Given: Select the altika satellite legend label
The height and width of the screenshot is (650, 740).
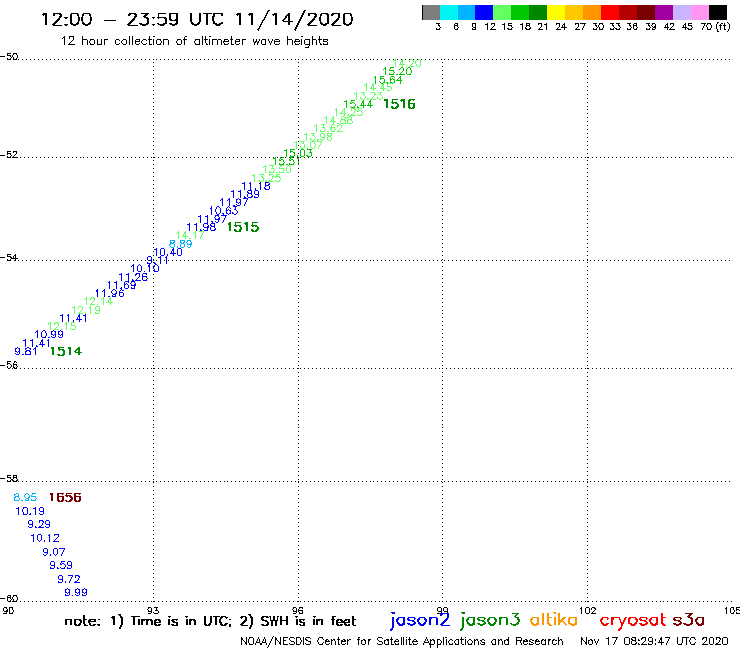Looking at the screenshot, I should [x=554, y=619].
